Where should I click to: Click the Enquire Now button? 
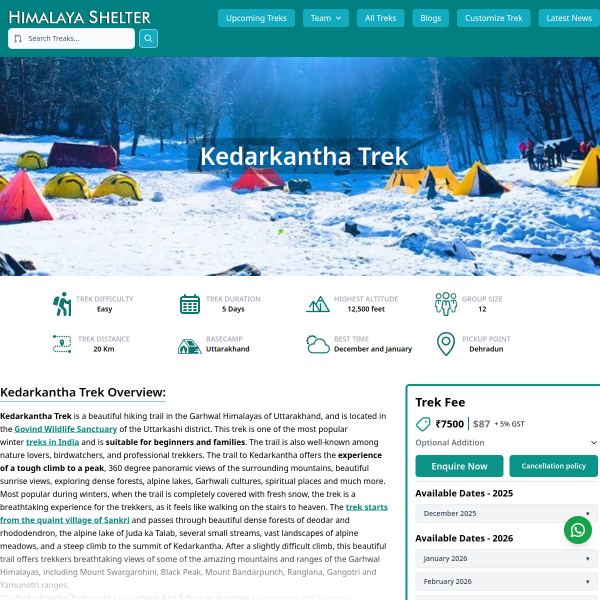coord(459,466)
